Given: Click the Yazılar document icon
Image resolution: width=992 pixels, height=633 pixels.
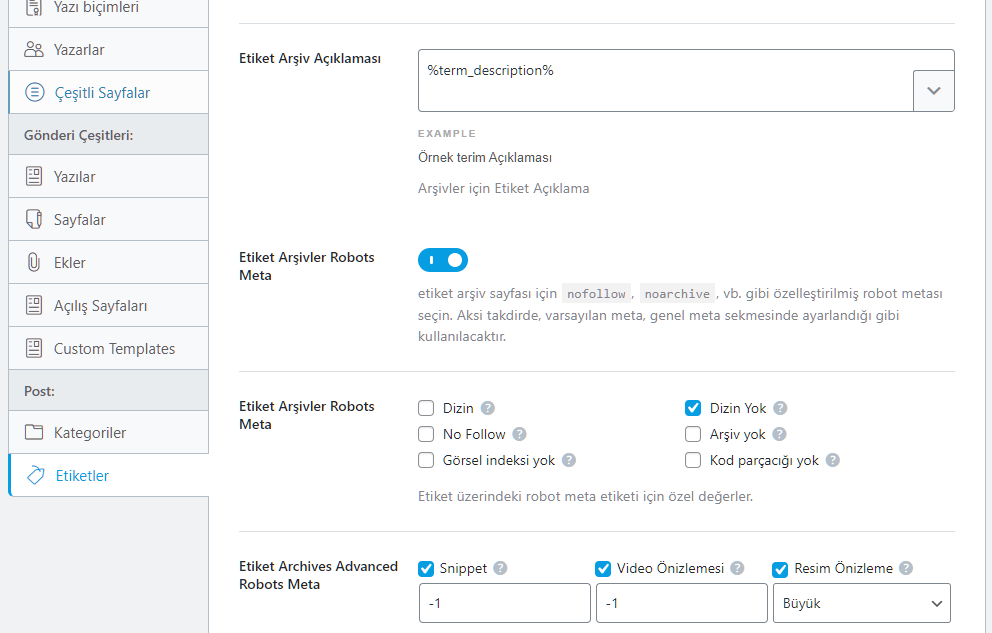Looking at the screenshot, I should click(34, 176).
